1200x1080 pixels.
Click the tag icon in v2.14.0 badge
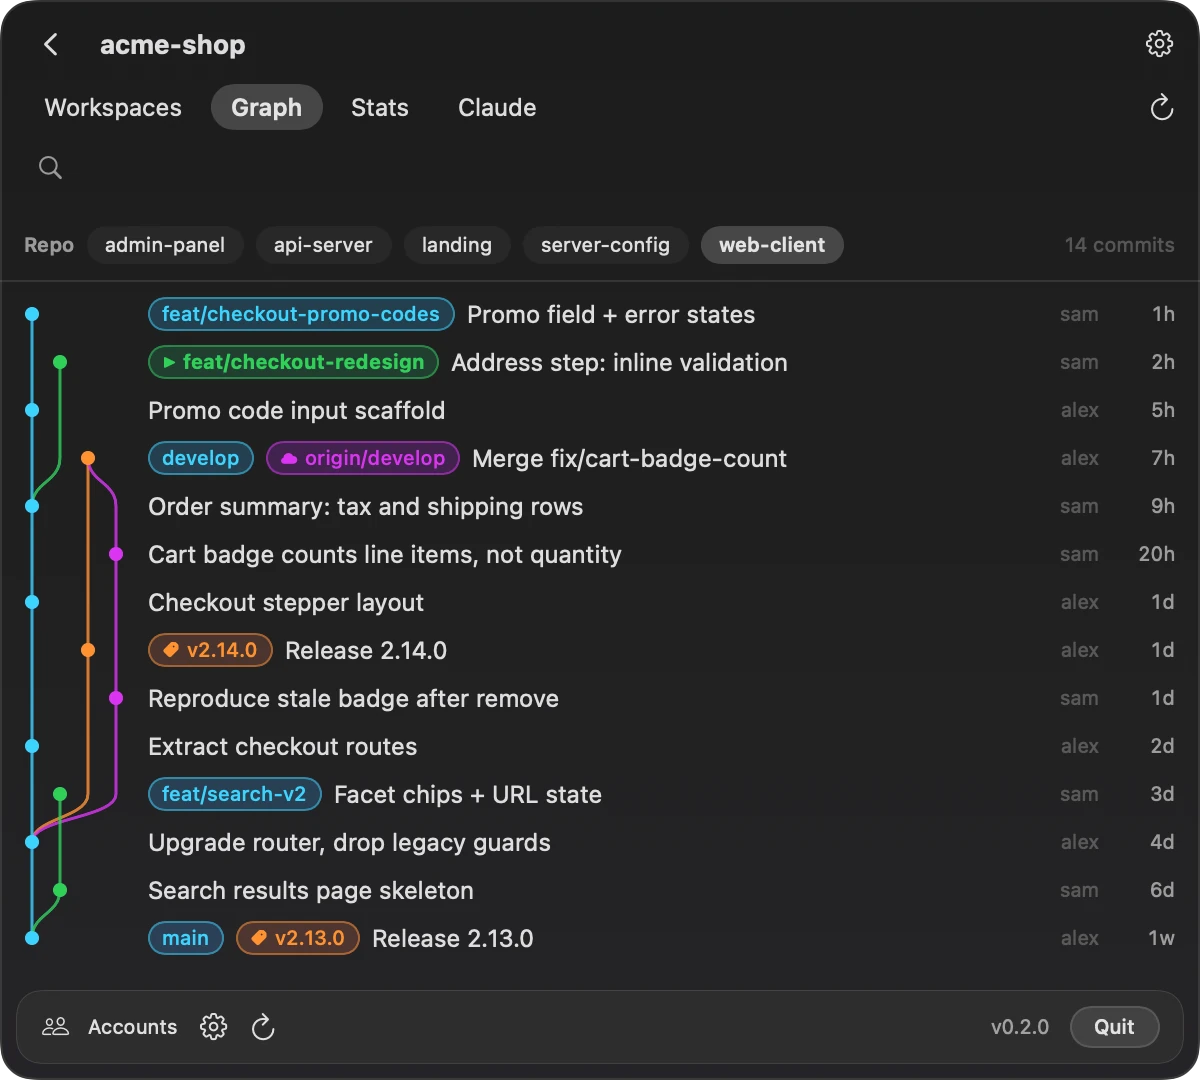[x=171, y=651]
